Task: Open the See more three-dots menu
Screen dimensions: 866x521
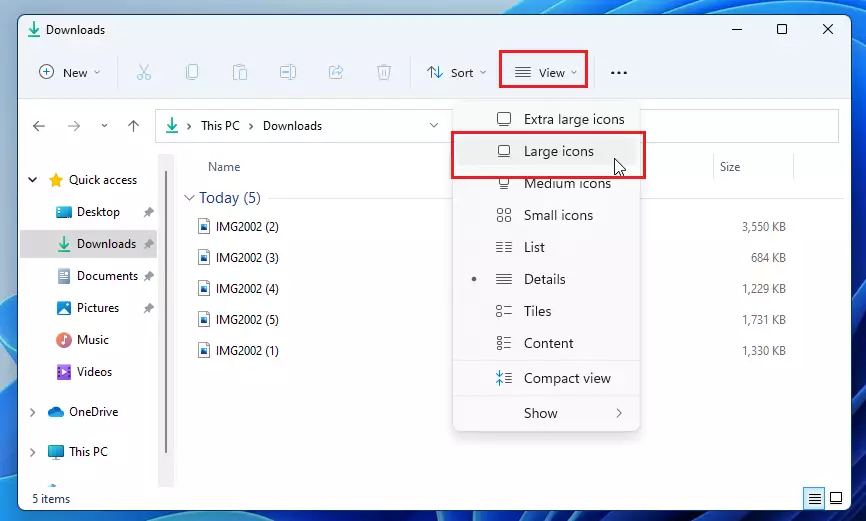Action: coord(619,73)
